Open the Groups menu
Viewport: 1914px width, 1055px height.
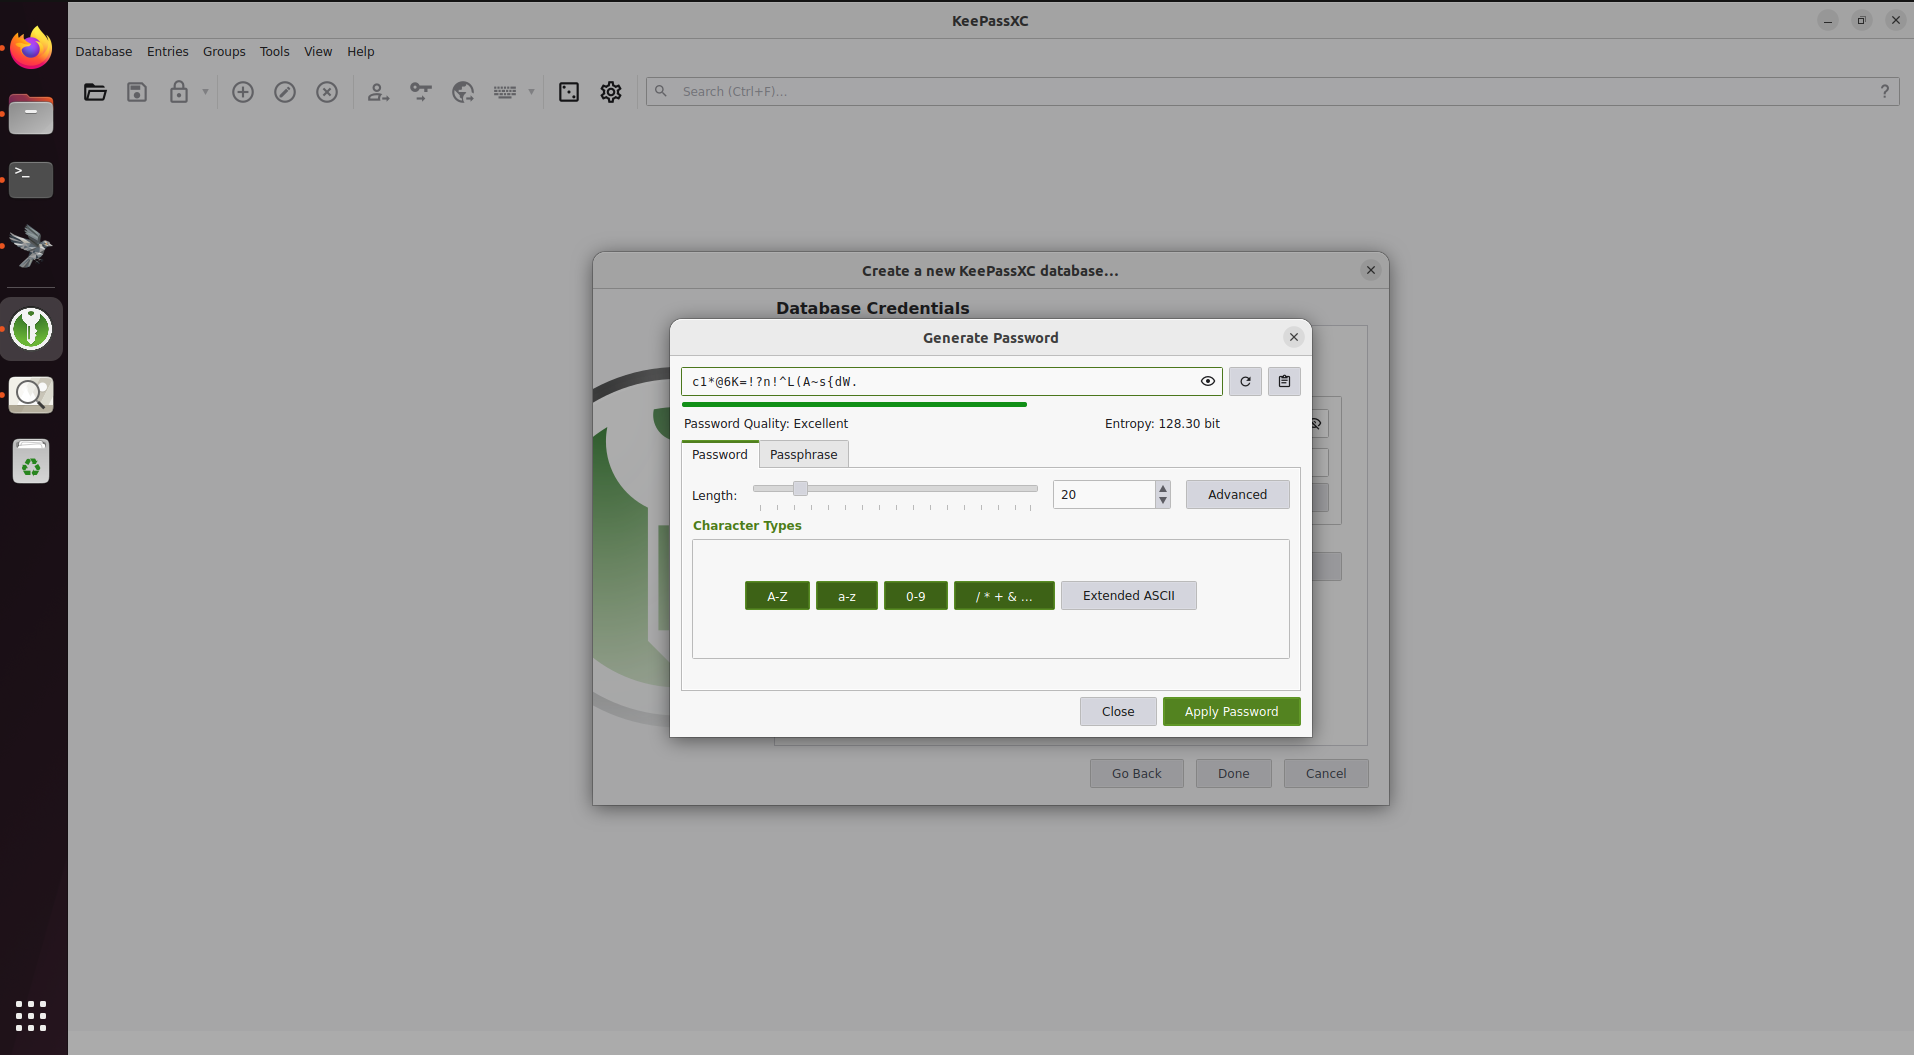[224, 52]
